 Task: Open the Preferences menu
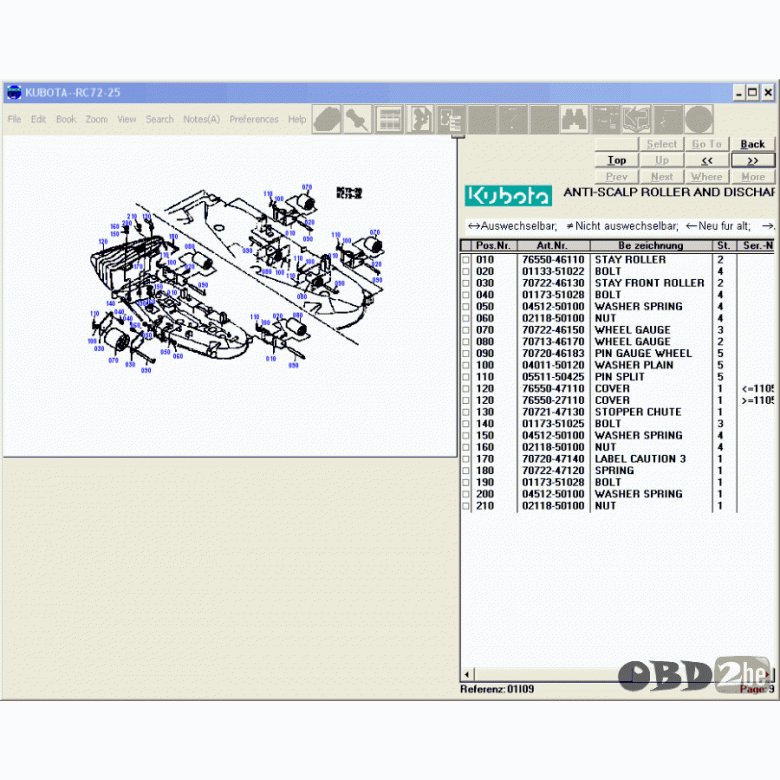point(254,119)
